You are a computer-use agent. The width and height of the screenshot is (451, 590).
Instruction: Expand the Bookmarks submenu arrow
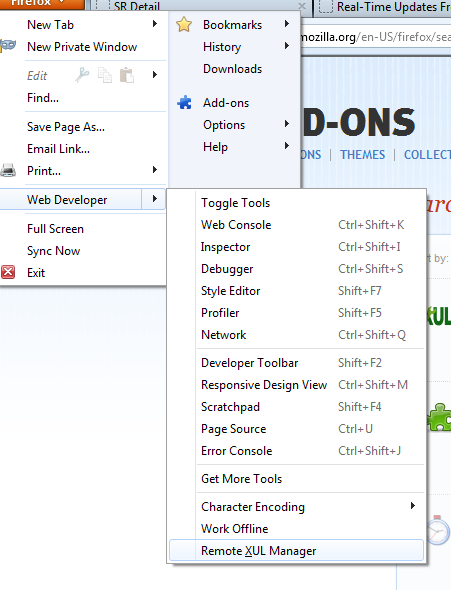point(287,24)
